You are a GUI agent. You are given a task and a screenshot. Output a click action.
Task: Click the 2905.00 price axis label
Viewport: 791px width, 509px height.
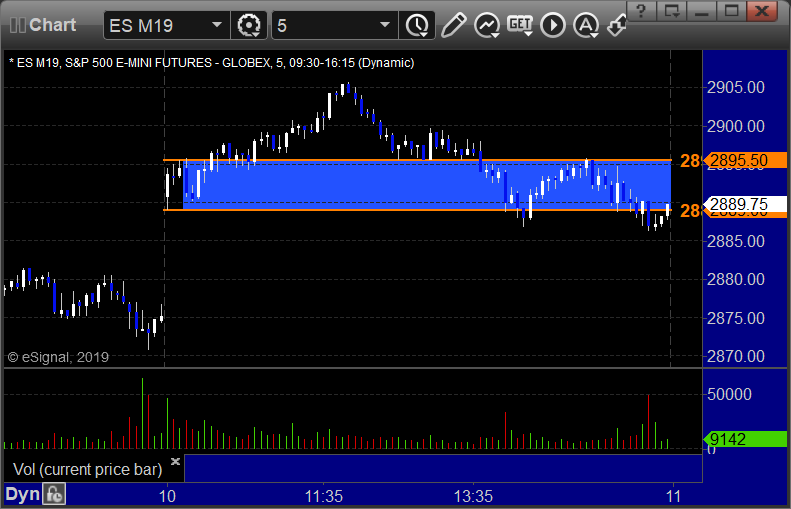(736, 87)
